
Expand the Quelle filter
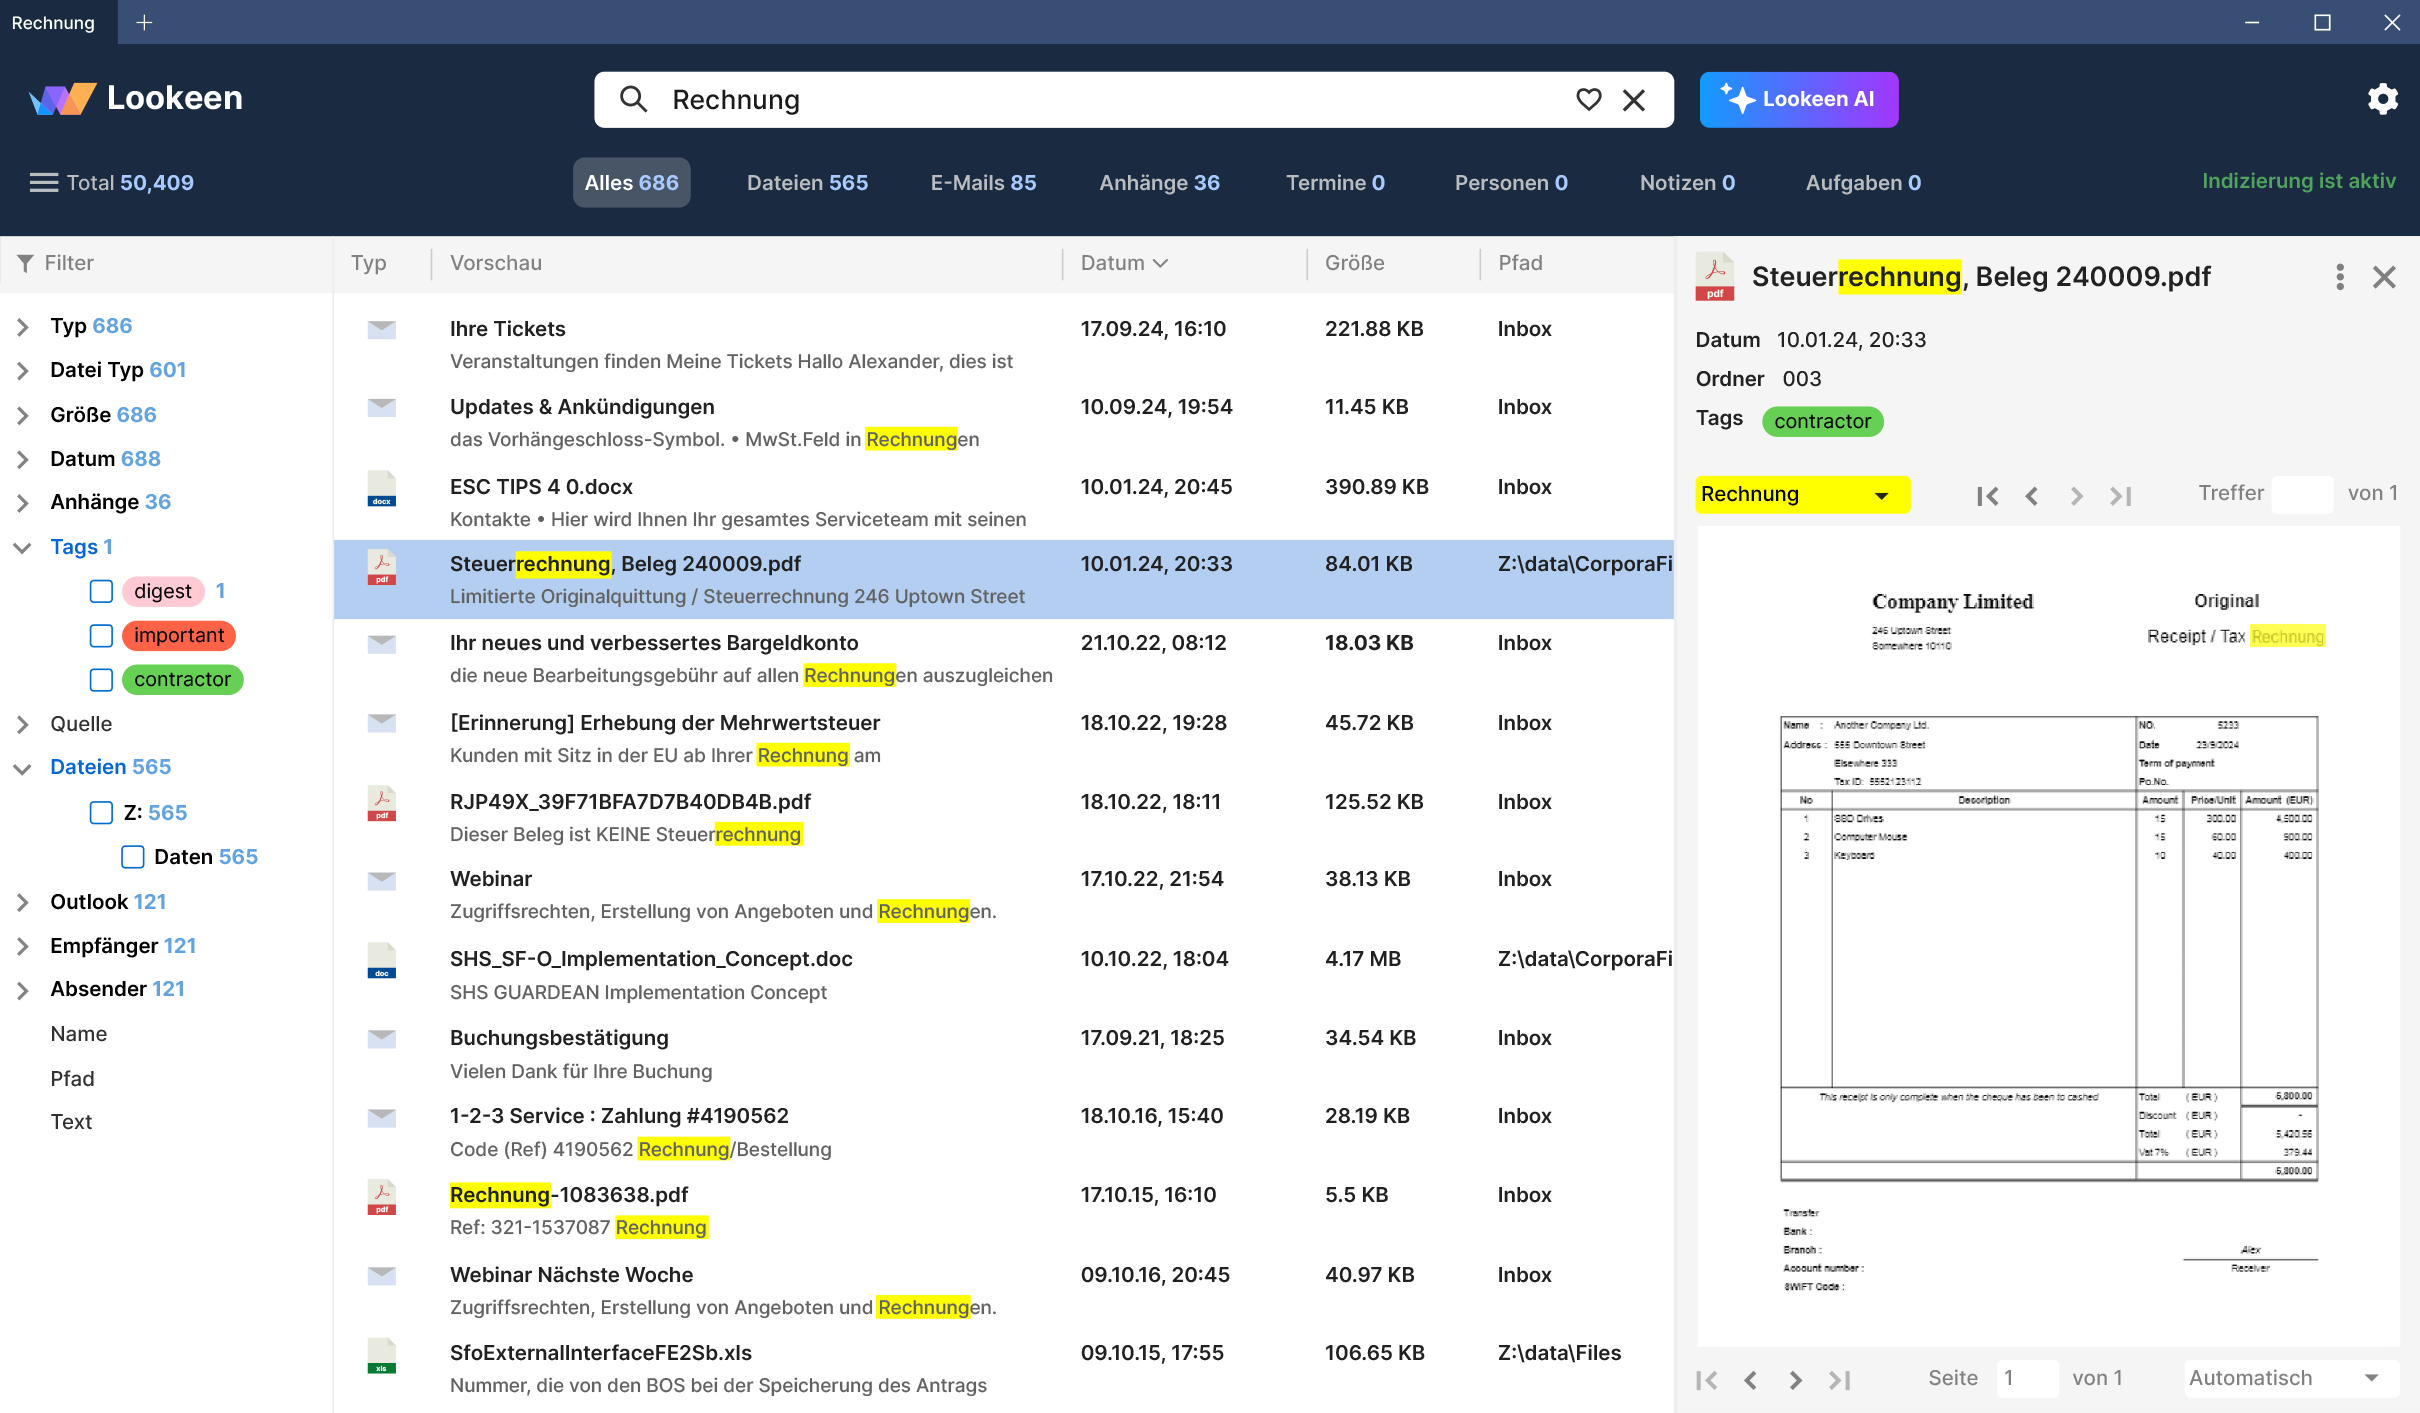click(x=22, y=724)
